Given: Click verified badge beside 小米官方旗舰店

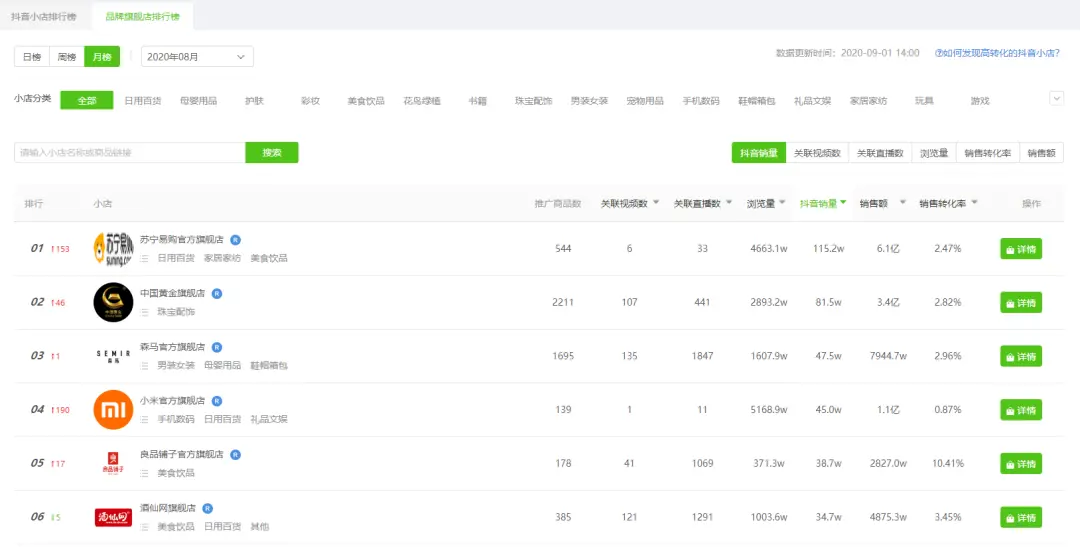Looking at the screenshot, I should click(x=217, y=401).
